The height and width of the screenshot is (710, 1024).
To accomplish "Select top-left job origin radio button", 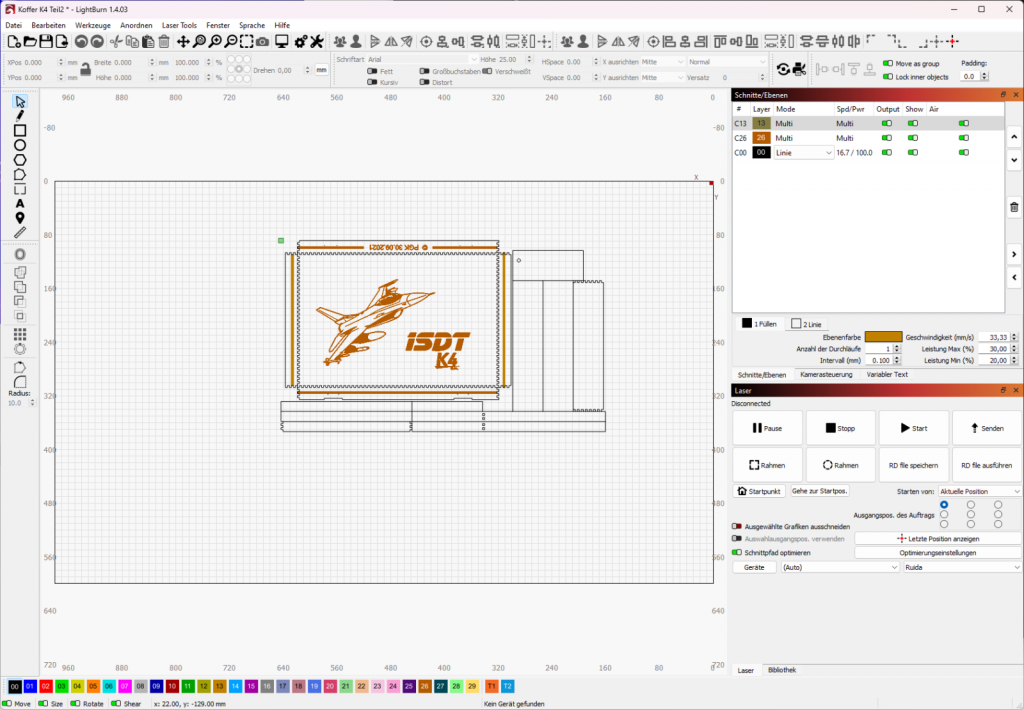I will pos(944,505).
